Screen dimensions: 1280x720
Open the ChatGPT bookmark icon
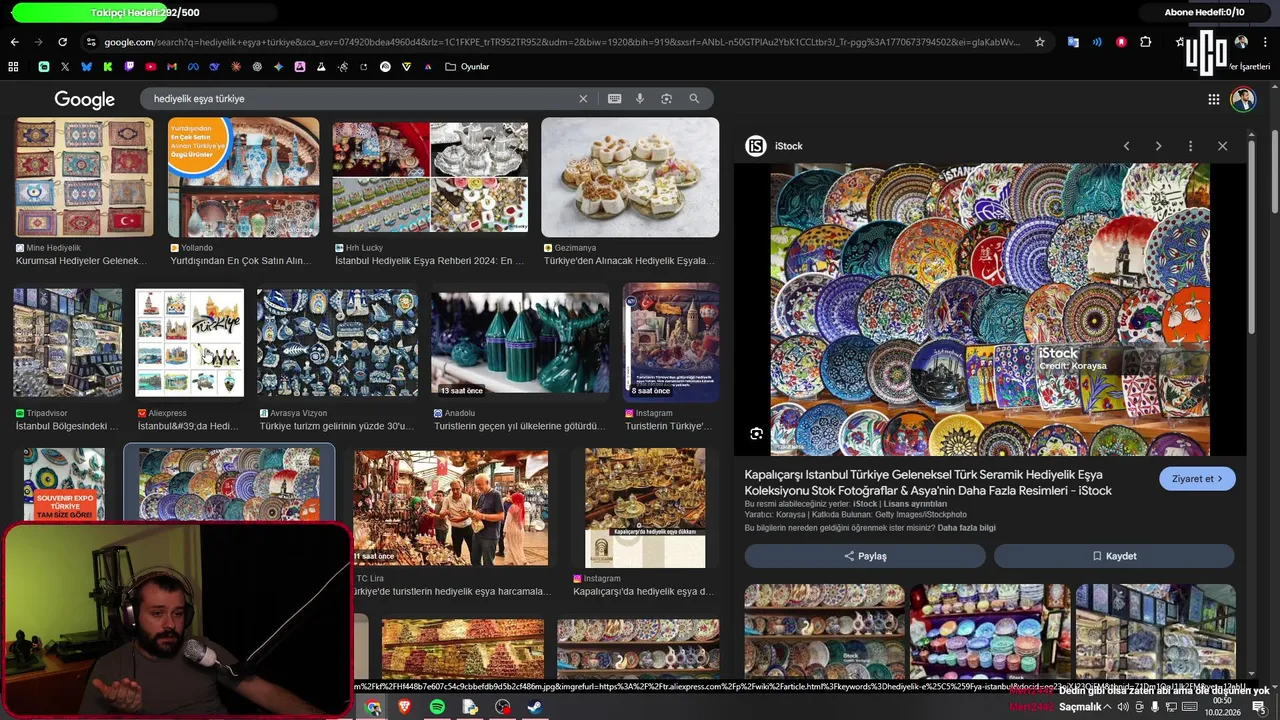(x=257, y=67)
